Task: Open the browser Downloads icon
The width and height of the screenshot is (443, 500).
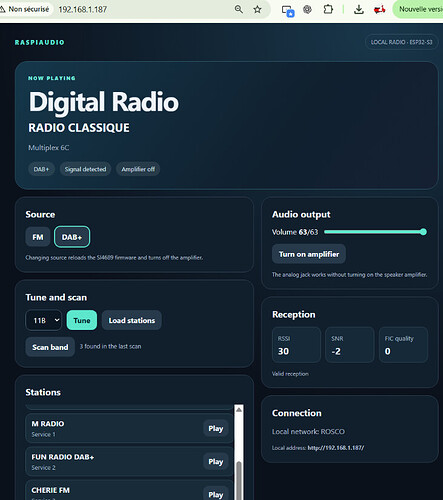Action: pos(359,9)
